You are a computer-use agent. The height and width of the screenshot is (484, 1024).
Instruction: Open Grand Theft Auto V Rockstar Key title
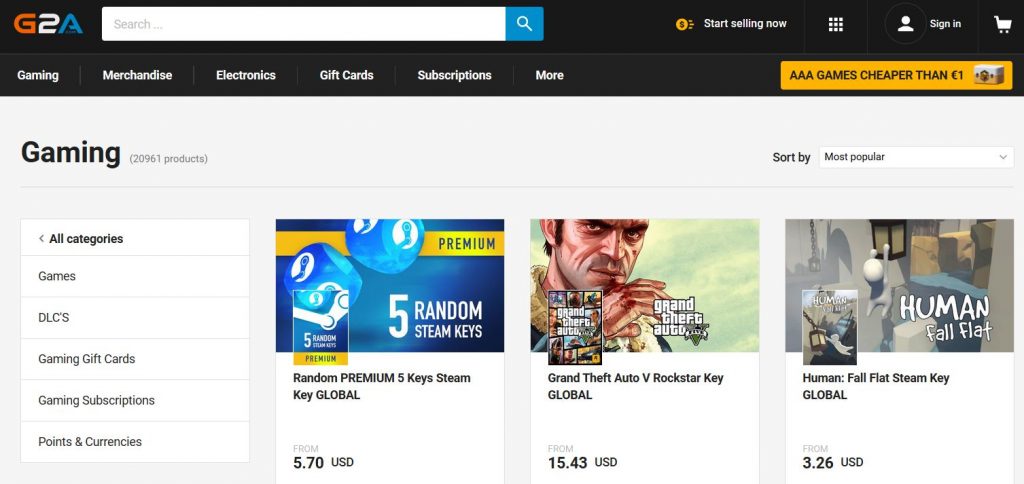click(635, 386)
